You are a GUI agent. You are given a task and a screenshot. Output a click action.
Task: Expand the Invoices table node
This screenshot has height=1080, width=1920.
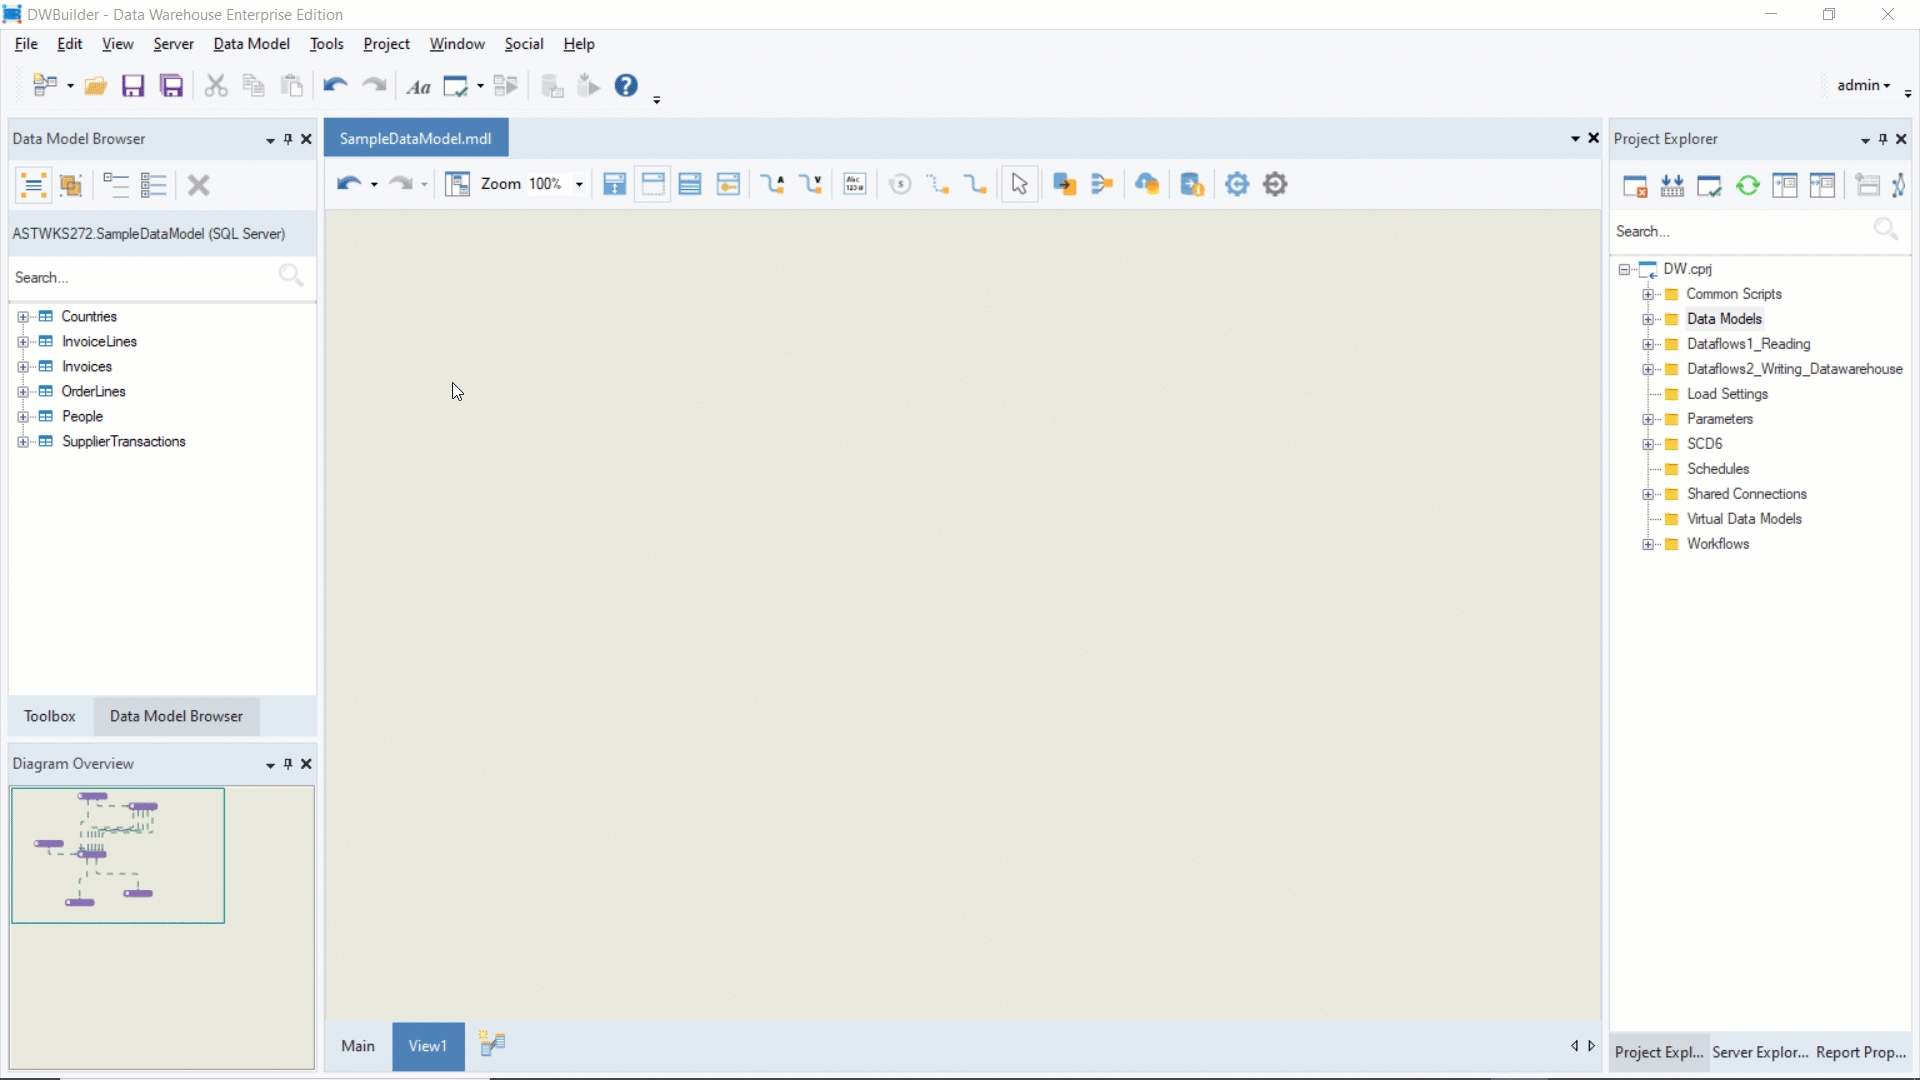(23, 367)
